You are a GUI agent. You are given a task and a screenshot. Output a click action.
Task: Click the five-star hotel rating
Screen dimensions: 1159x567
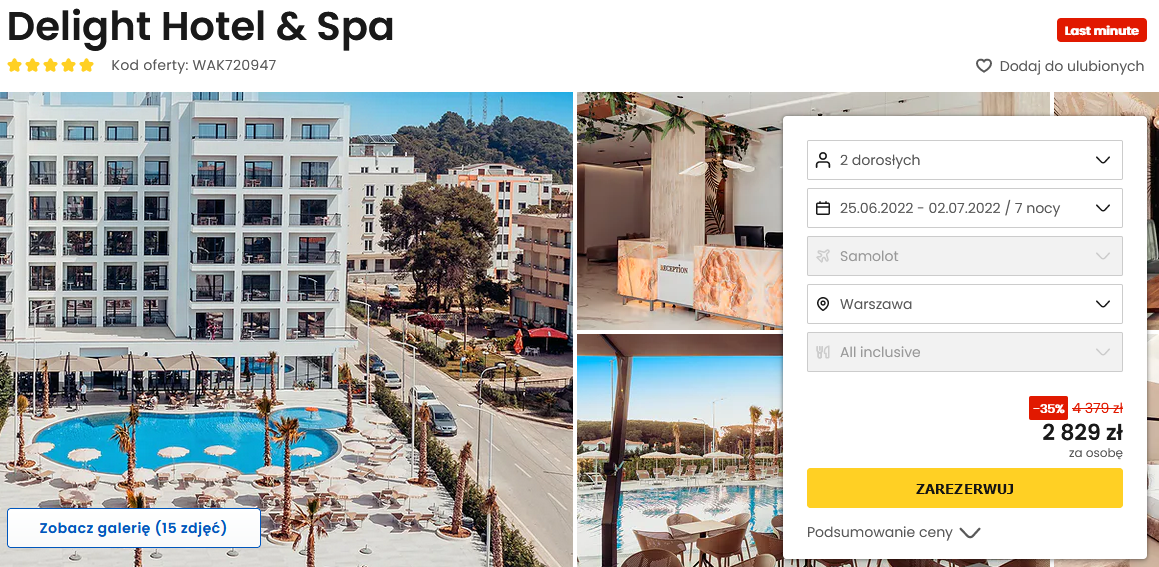50,65
